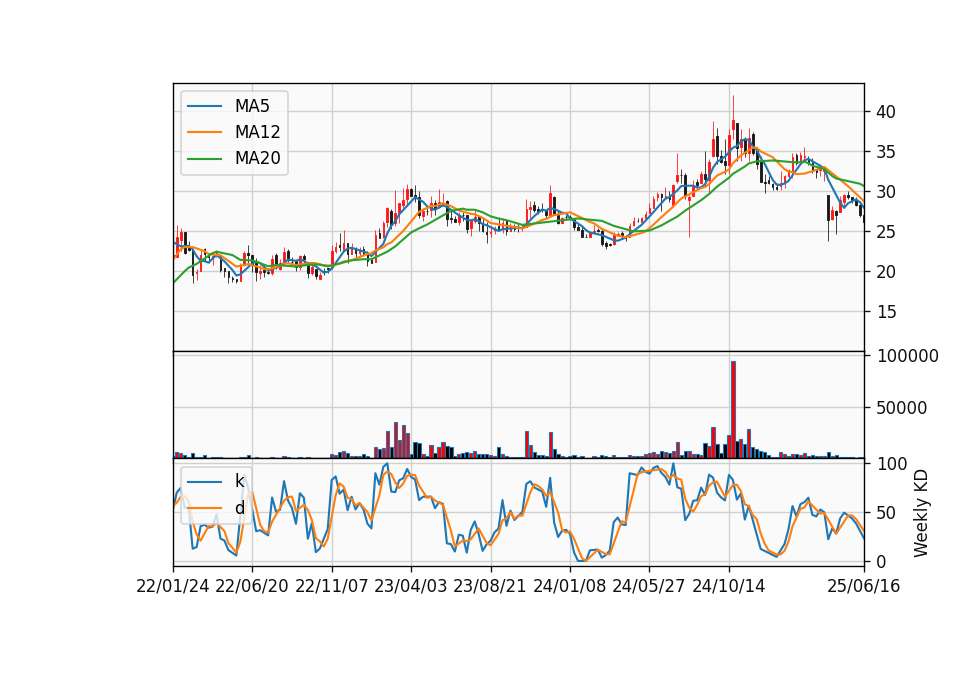The image size is (960, 690).
Task: Click the 25/06/16 date tick label
Action: (x=864, y=586)
